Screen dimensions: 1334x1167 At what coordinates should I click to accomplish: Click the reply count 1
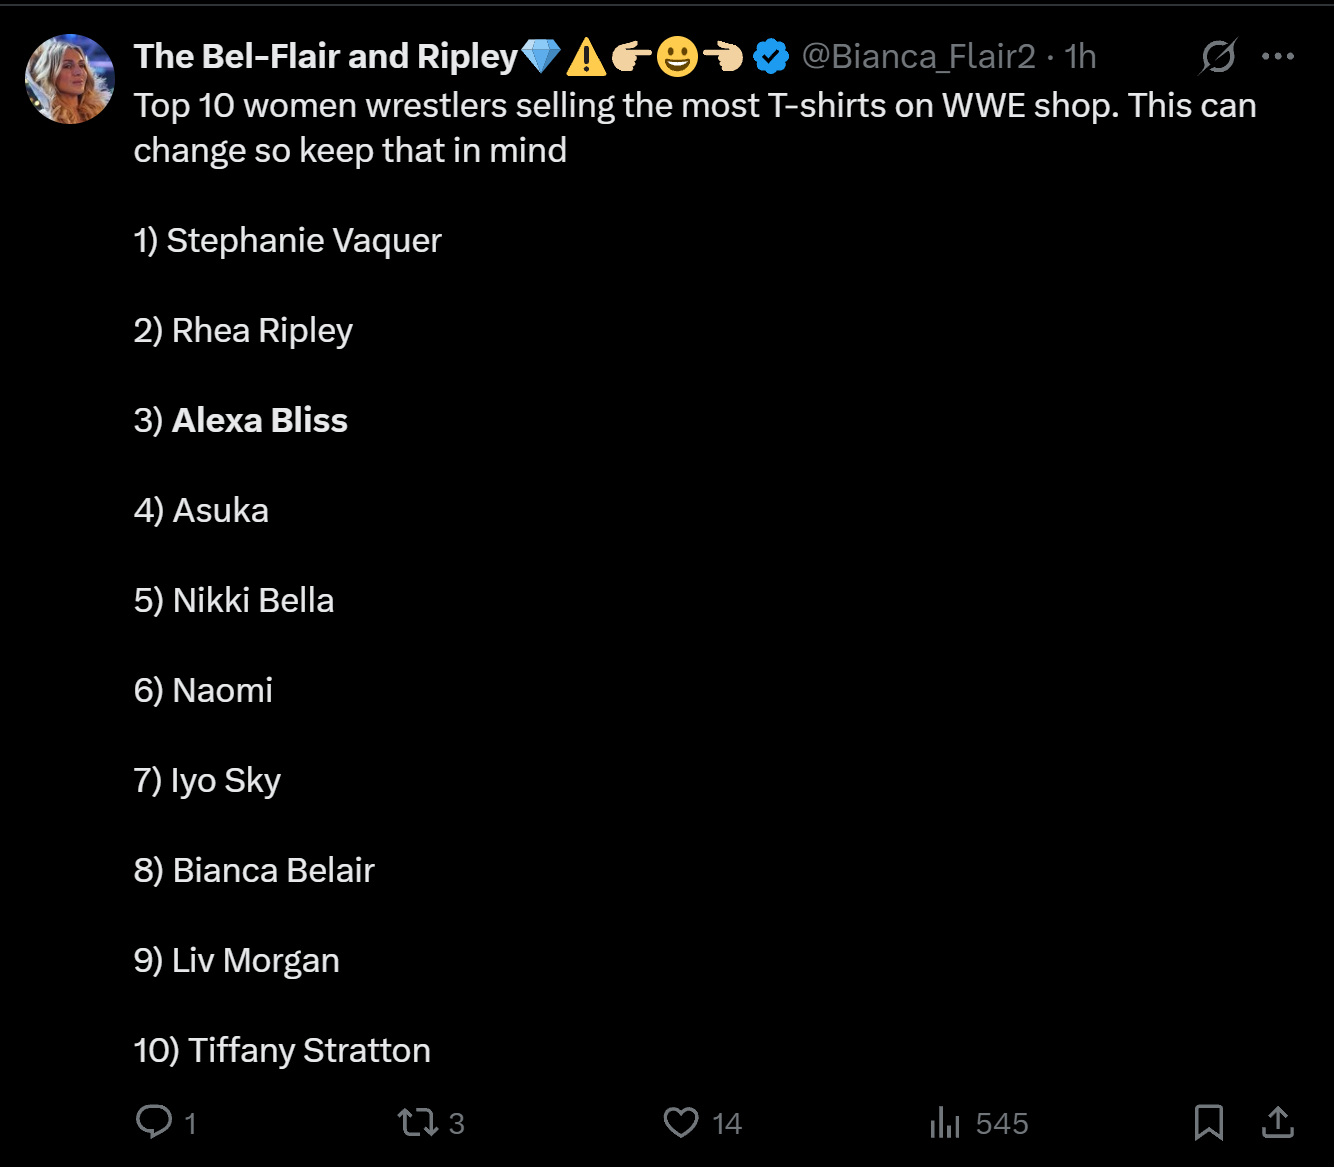[190, 1123]
